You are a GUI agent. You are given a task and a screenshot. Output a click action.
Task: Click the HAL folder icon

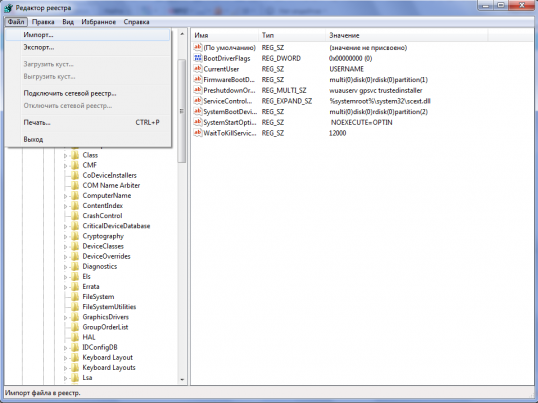pos(75,337)
